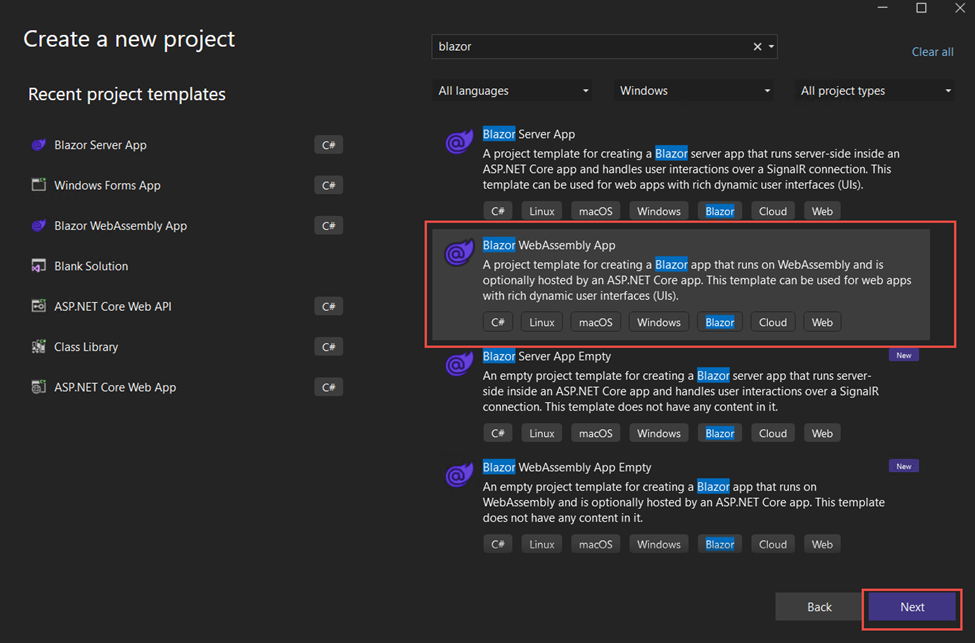Viewport: 975px width, 643px height.
Task: Open the Windows platform filter dropdown
Action: click(695, 91)
